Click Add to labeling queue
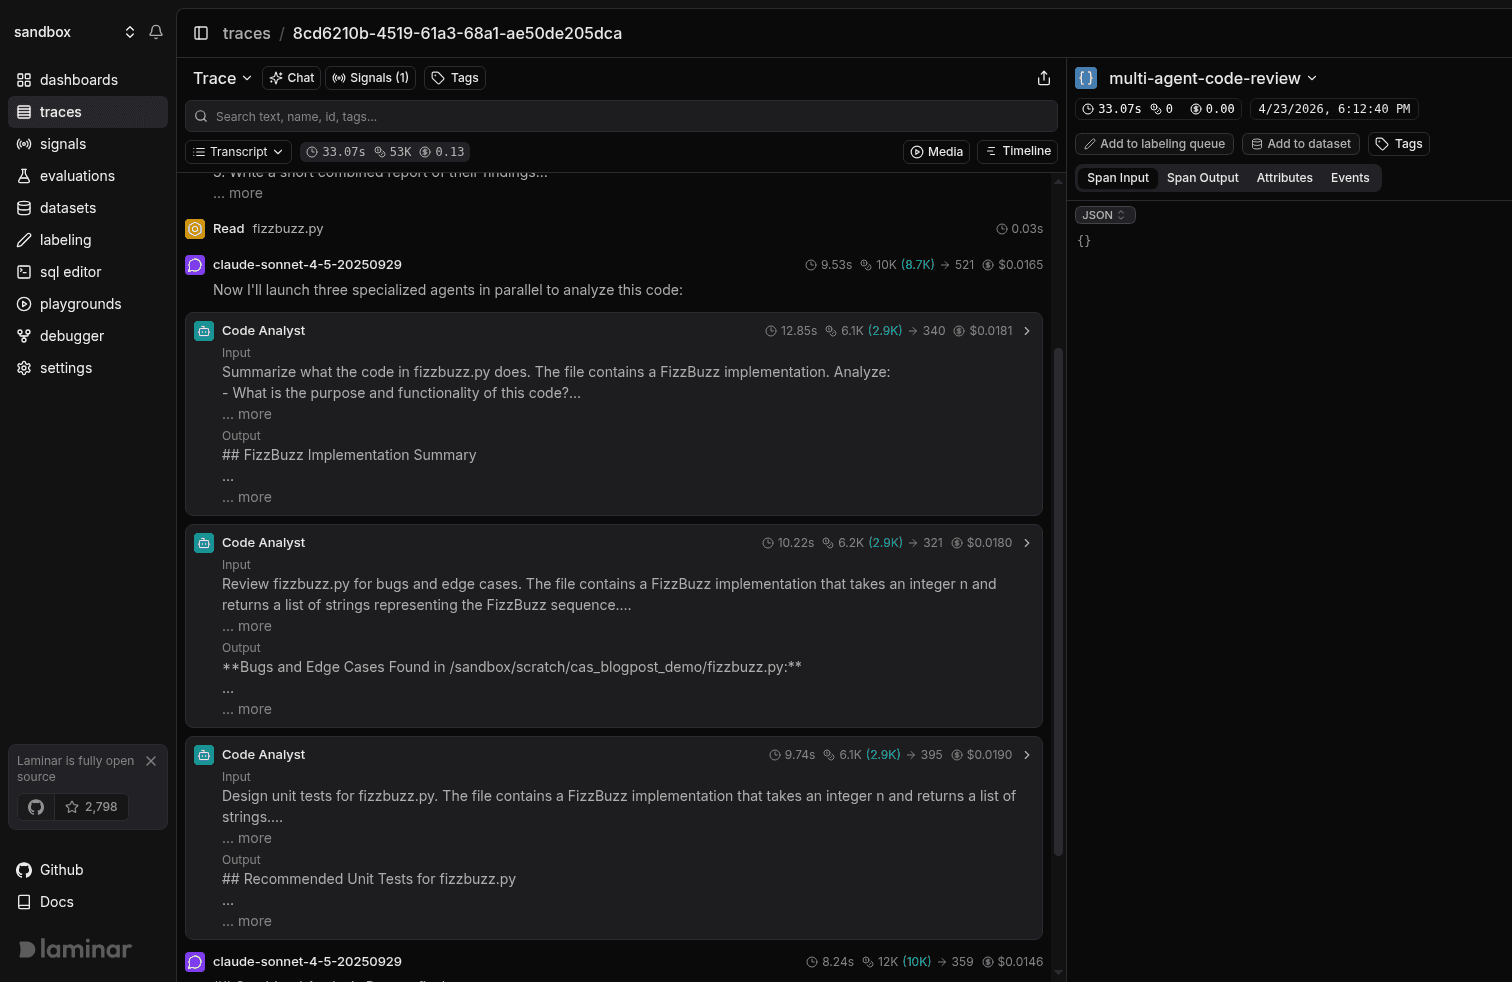1512x982 pixels. tap(1153, 143)
